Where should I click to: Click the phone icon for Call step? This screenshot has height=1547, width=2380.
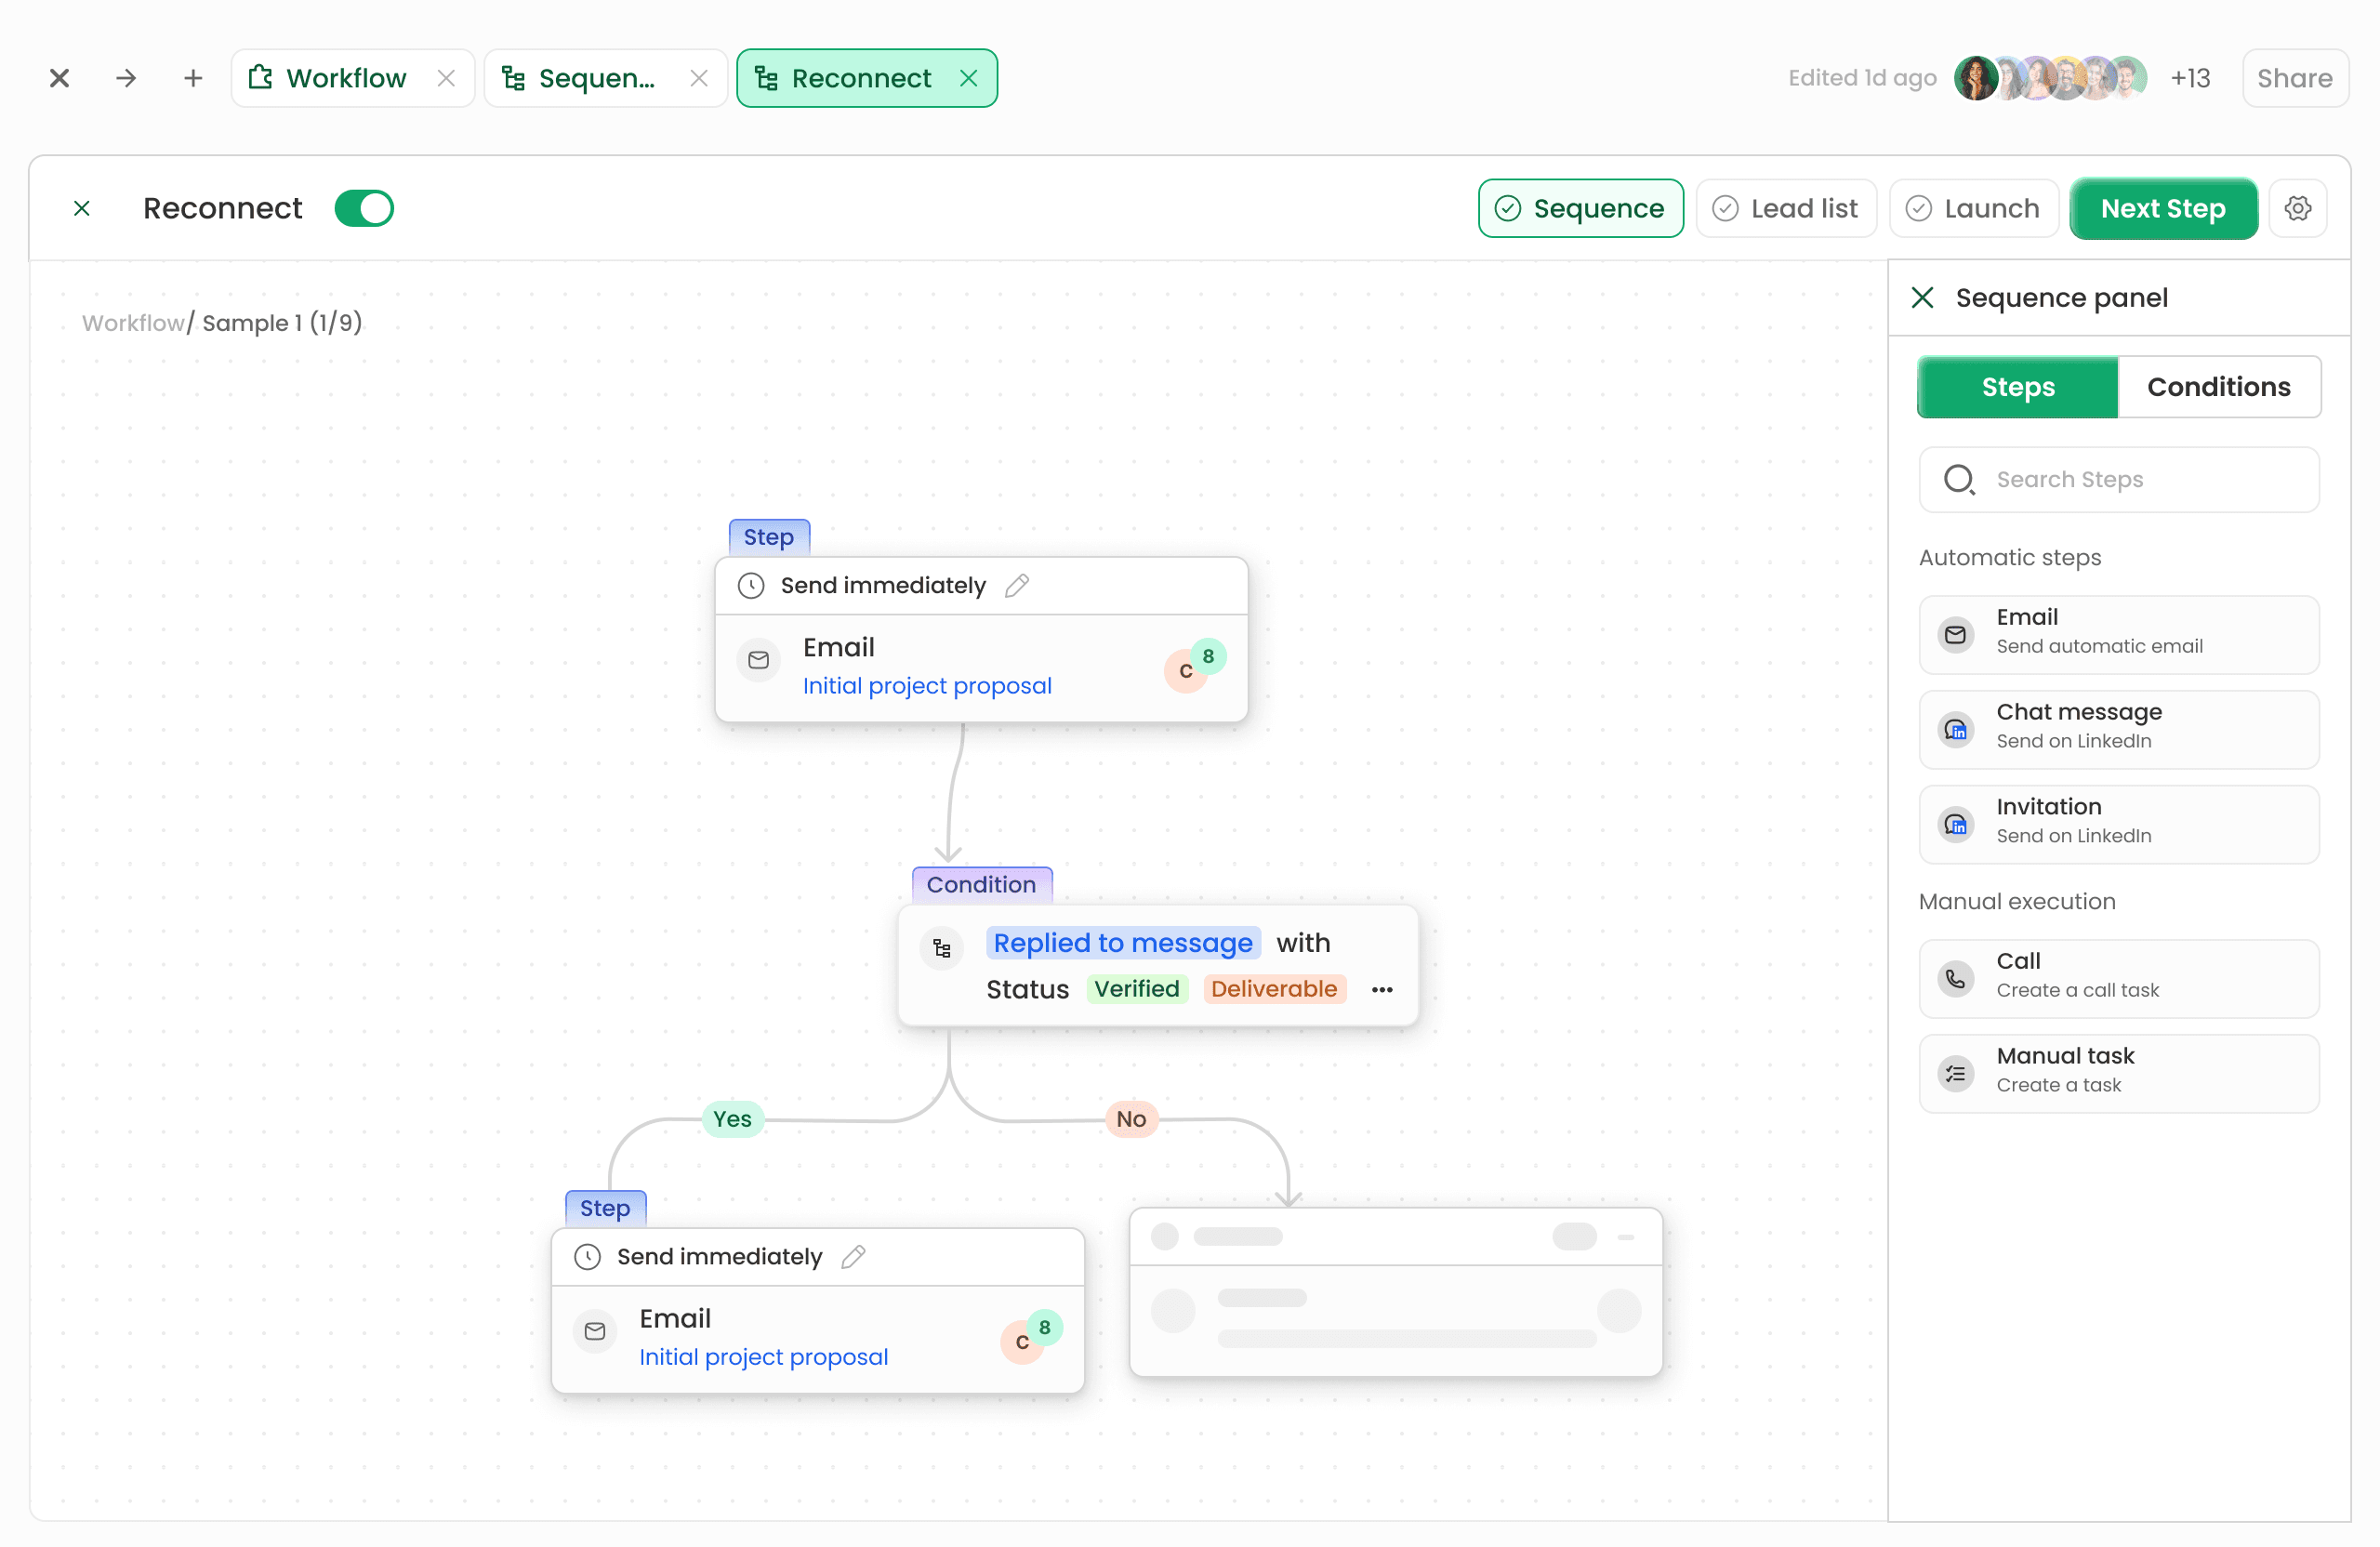[1955, 978]
